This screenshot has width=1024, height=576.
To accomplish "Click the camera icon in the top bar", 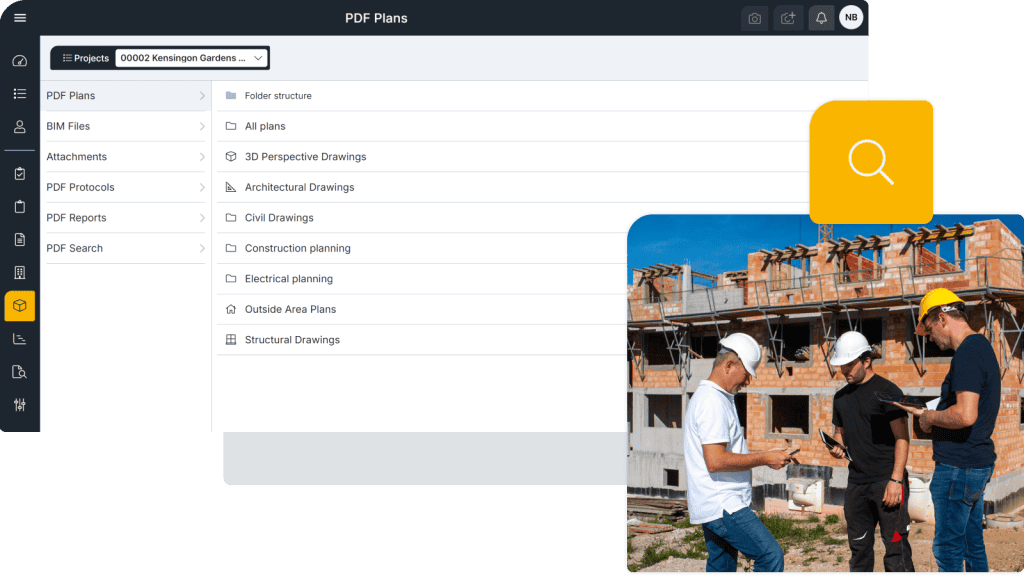I will [754, 17].
